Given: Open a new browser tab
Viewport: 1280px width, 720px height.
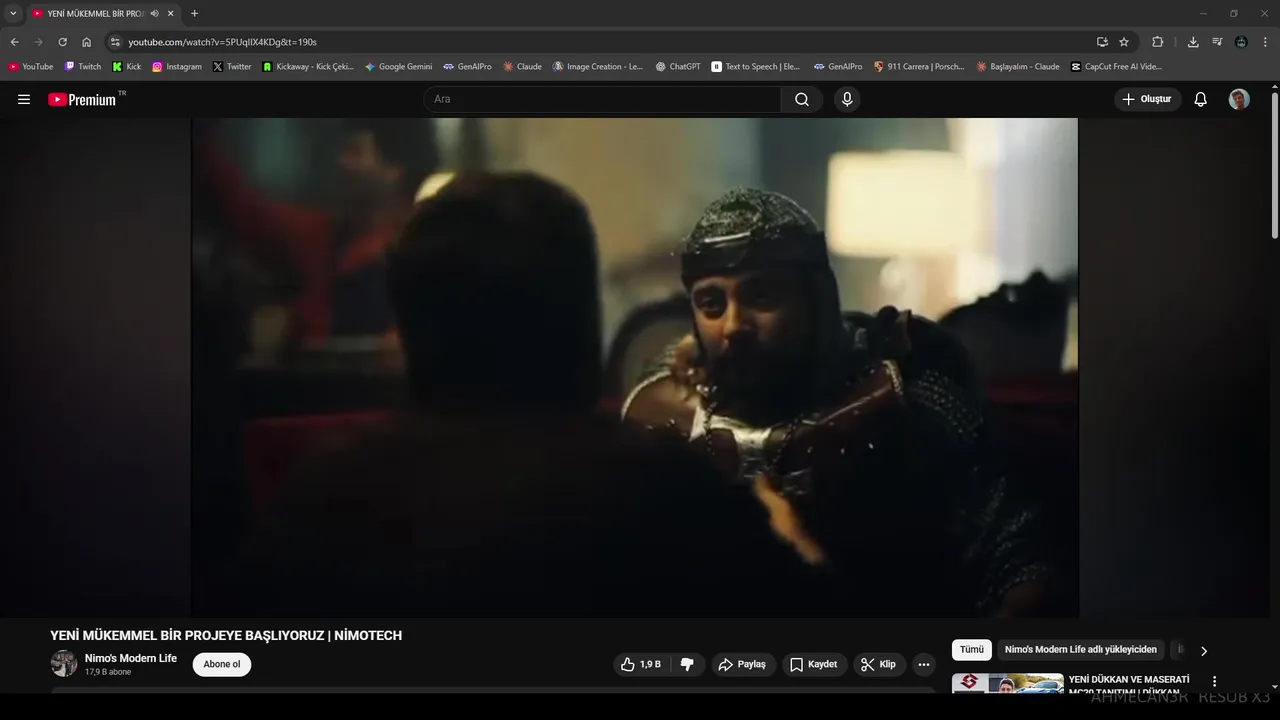Looking at the screenshot, I should [x=194, y=14].
